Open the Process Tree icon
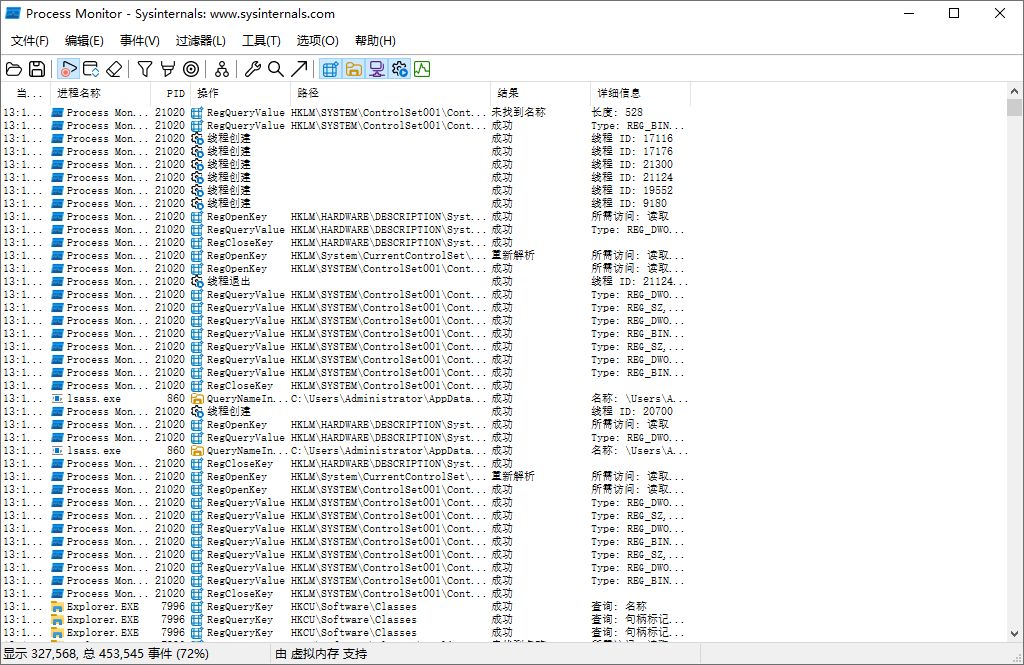This screenshot has width=1024, height=665. click(222, 69)
